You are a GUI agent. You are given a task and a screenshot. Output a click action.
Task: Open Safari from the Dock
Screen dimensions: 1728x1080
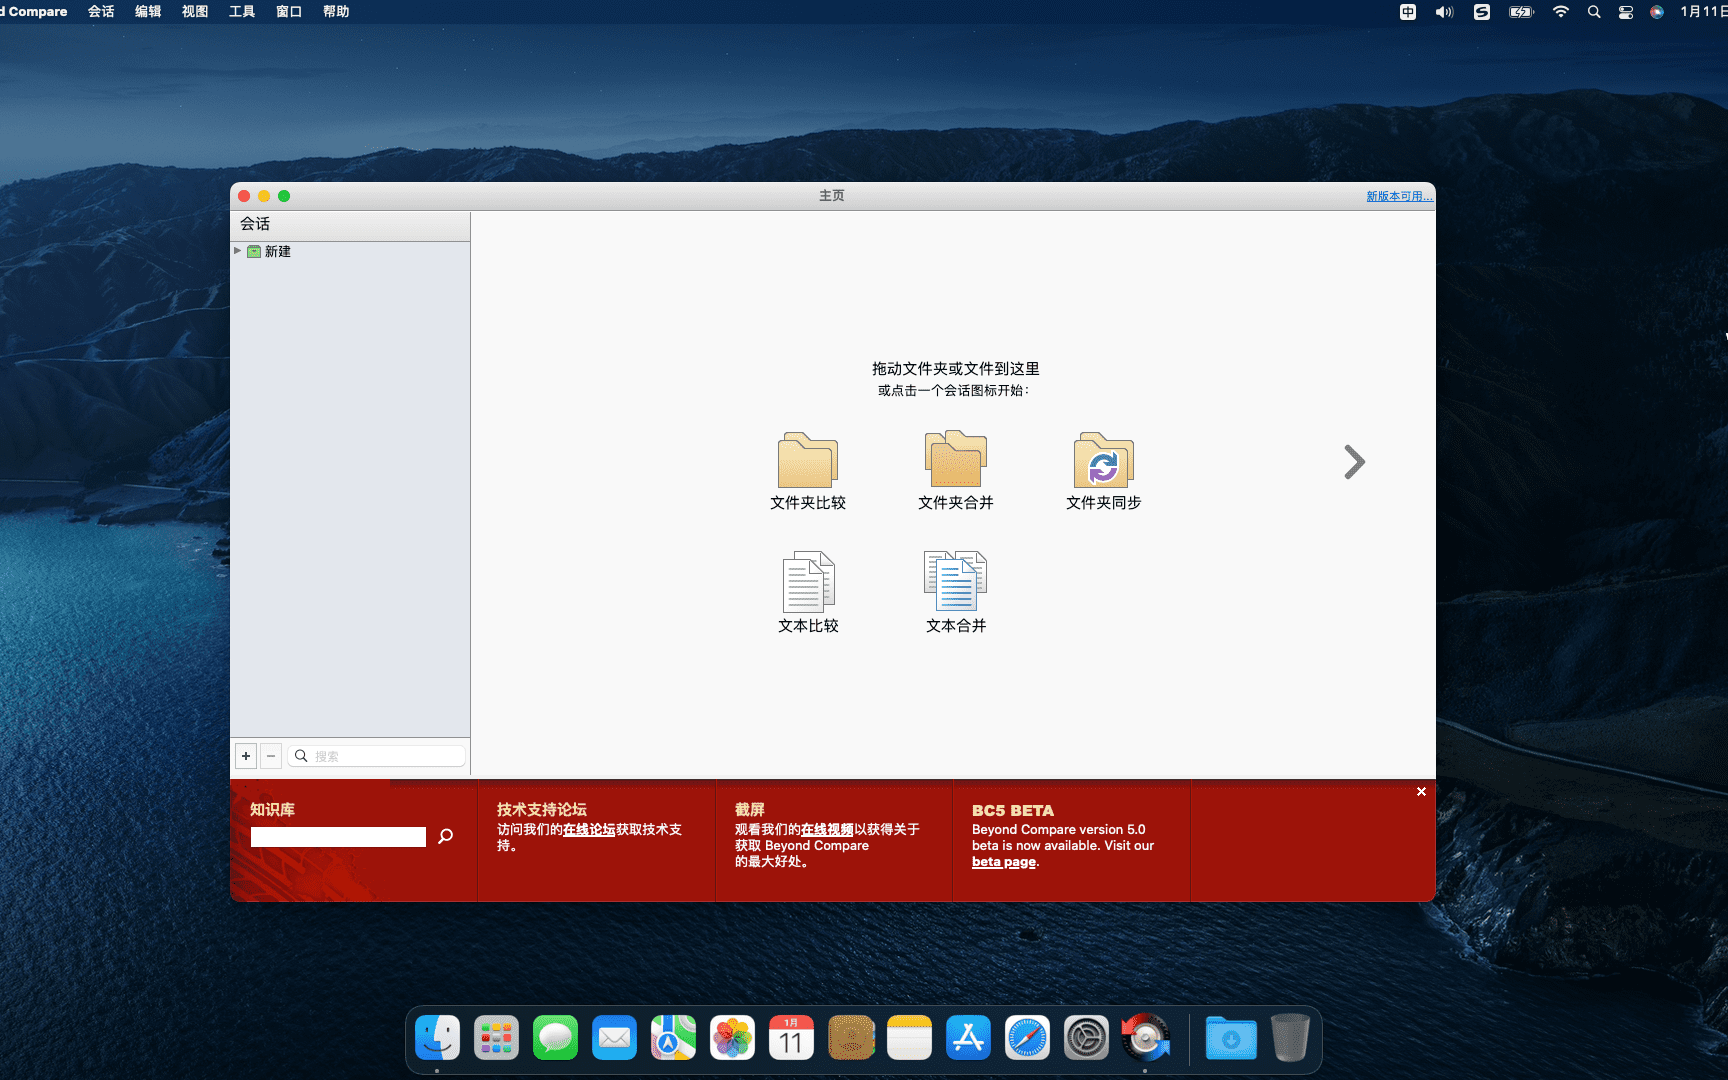click(1027, 1038)
